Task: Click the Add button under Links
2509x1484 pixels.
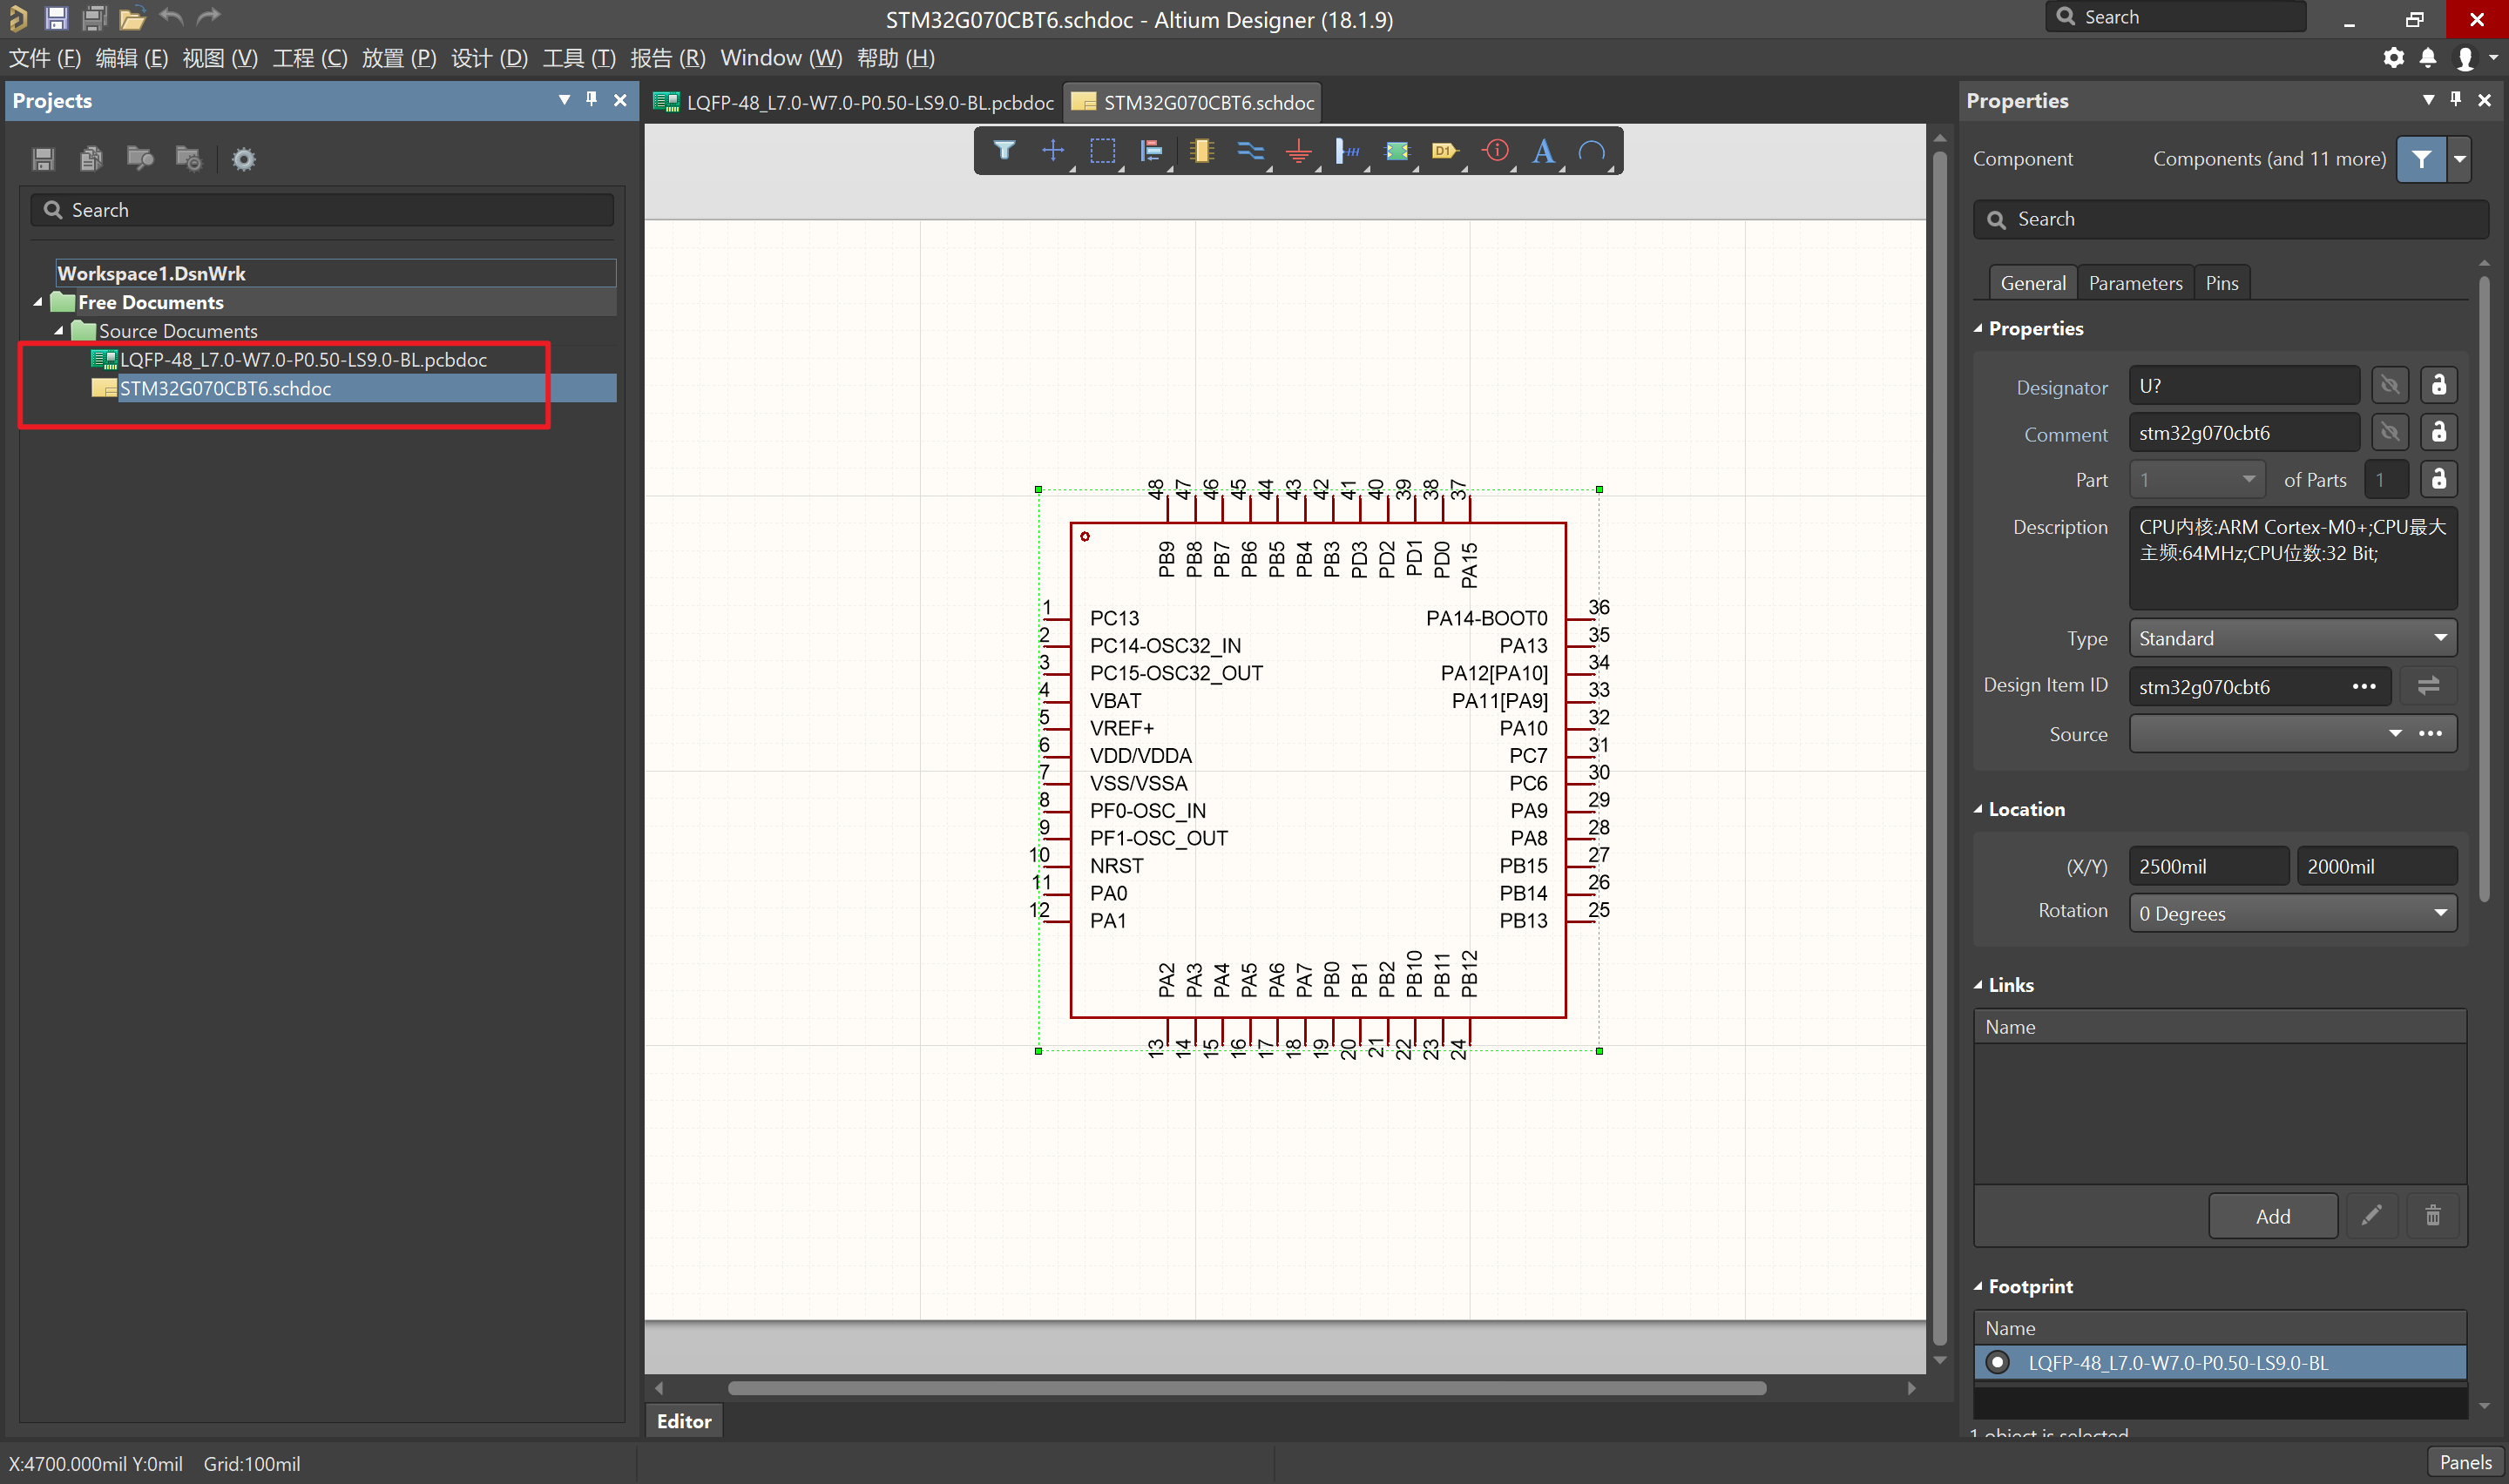Action: point(2272,1216)
